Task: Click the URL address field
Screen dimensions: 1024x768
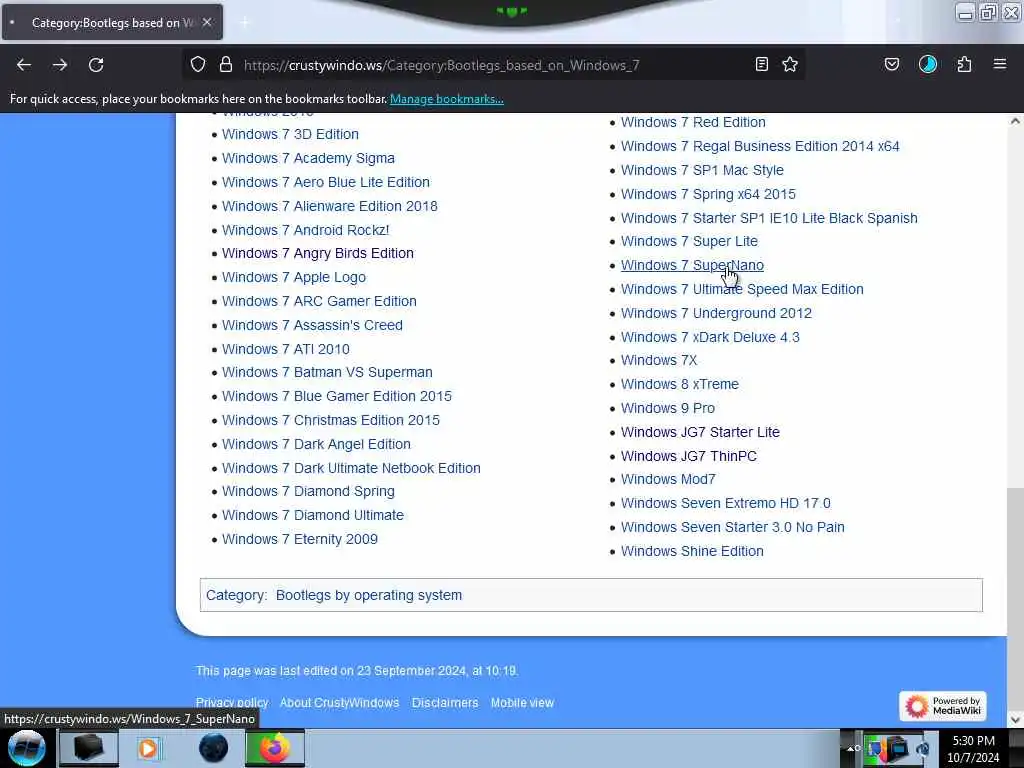Action: 495,65
